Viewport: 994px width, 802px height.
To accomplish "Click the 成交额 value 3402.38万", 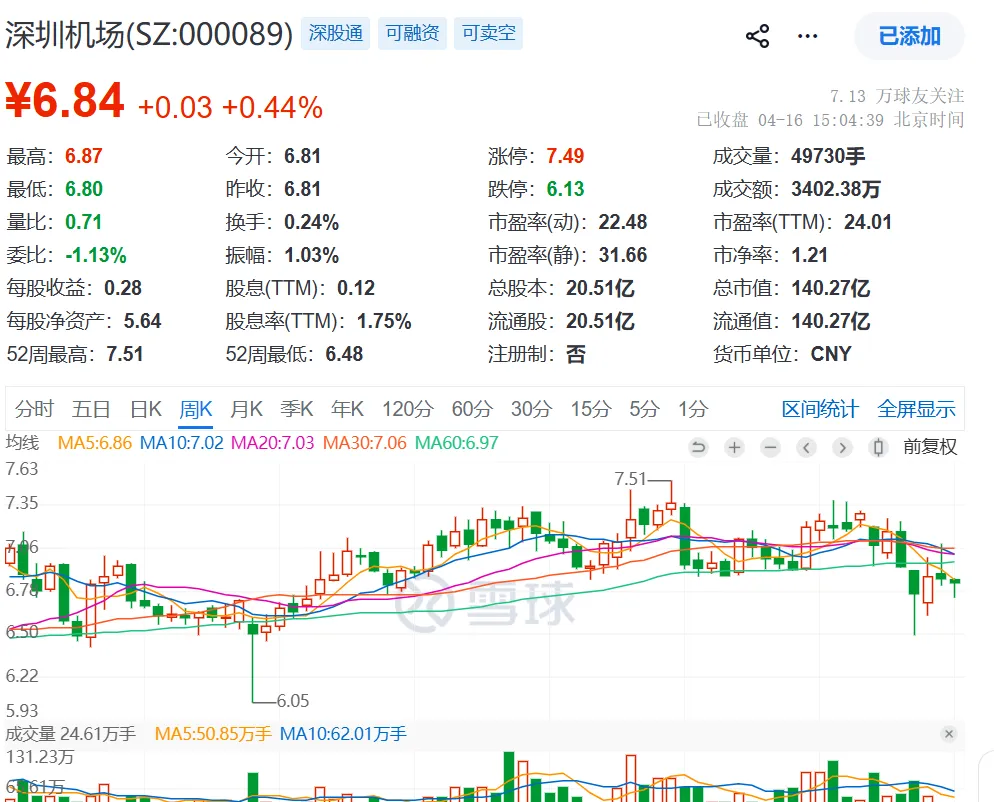I will pyautogui.click(x=836, y=189).
